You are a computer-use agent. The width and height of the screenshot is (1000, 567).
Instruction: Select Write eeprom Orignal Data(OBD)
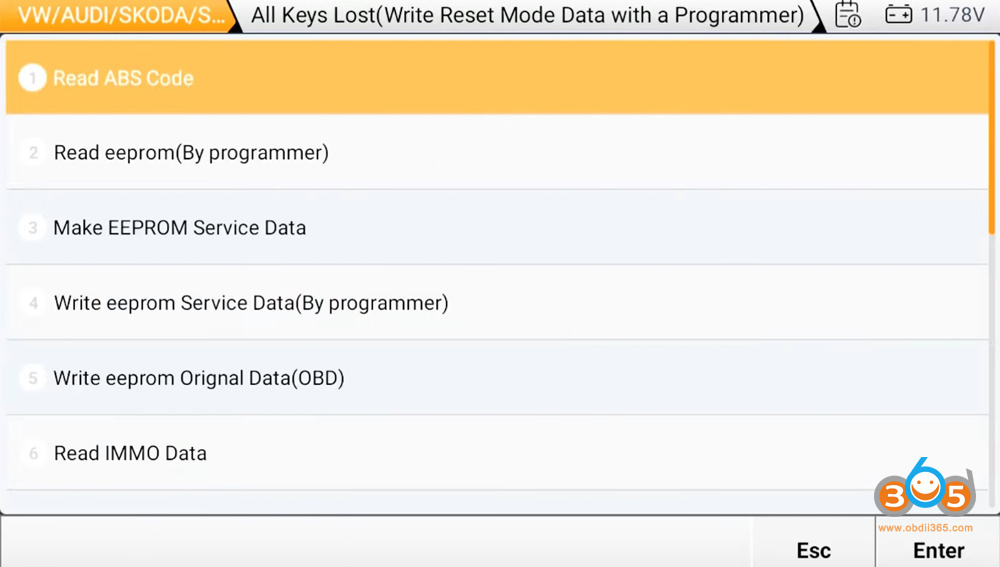[199, 378]
